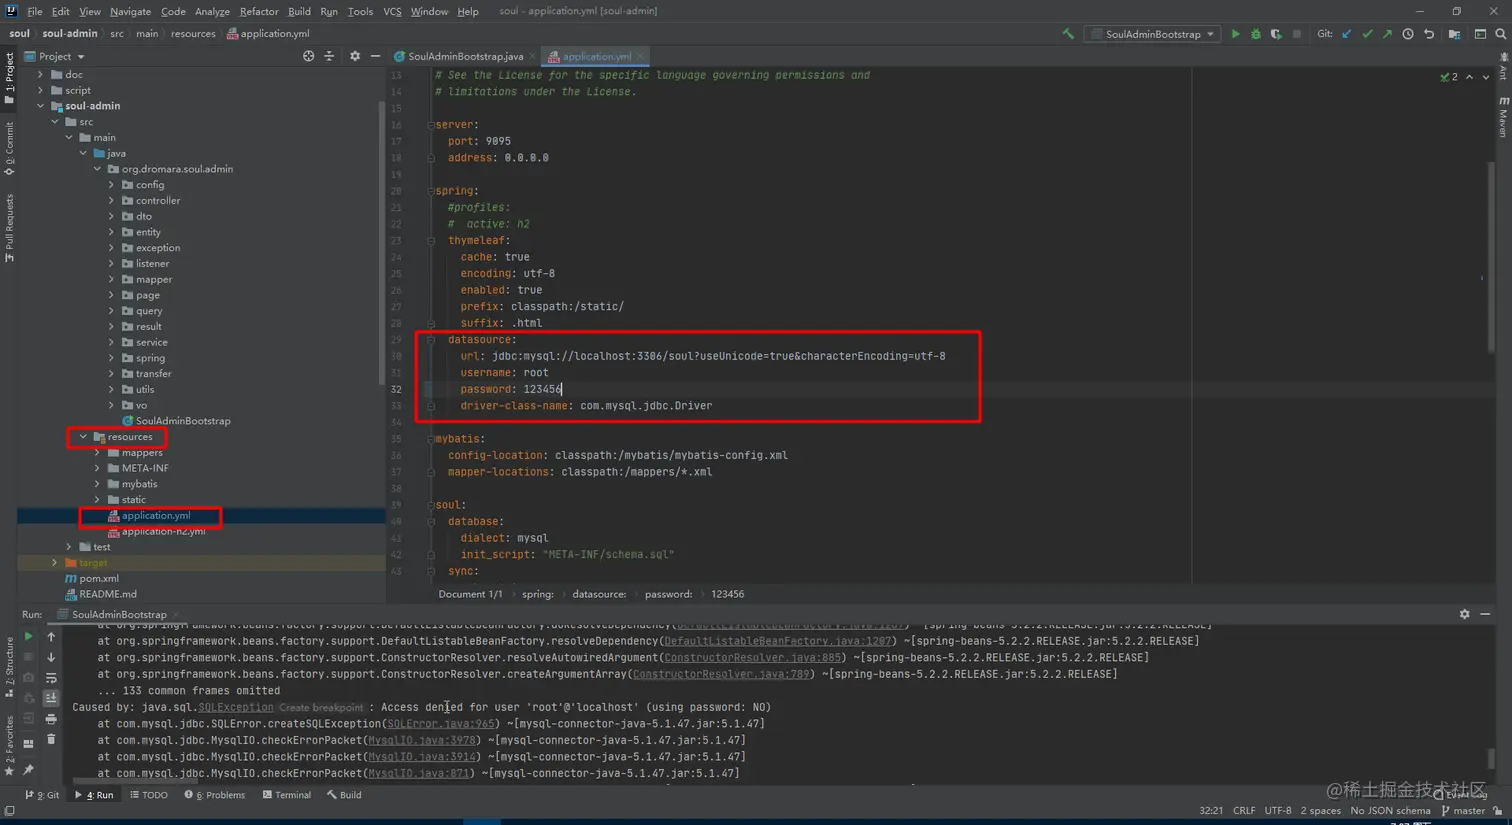Toggle scroll to end in Run console
This screenshot has height=825, width=1512.
[51, 698]
